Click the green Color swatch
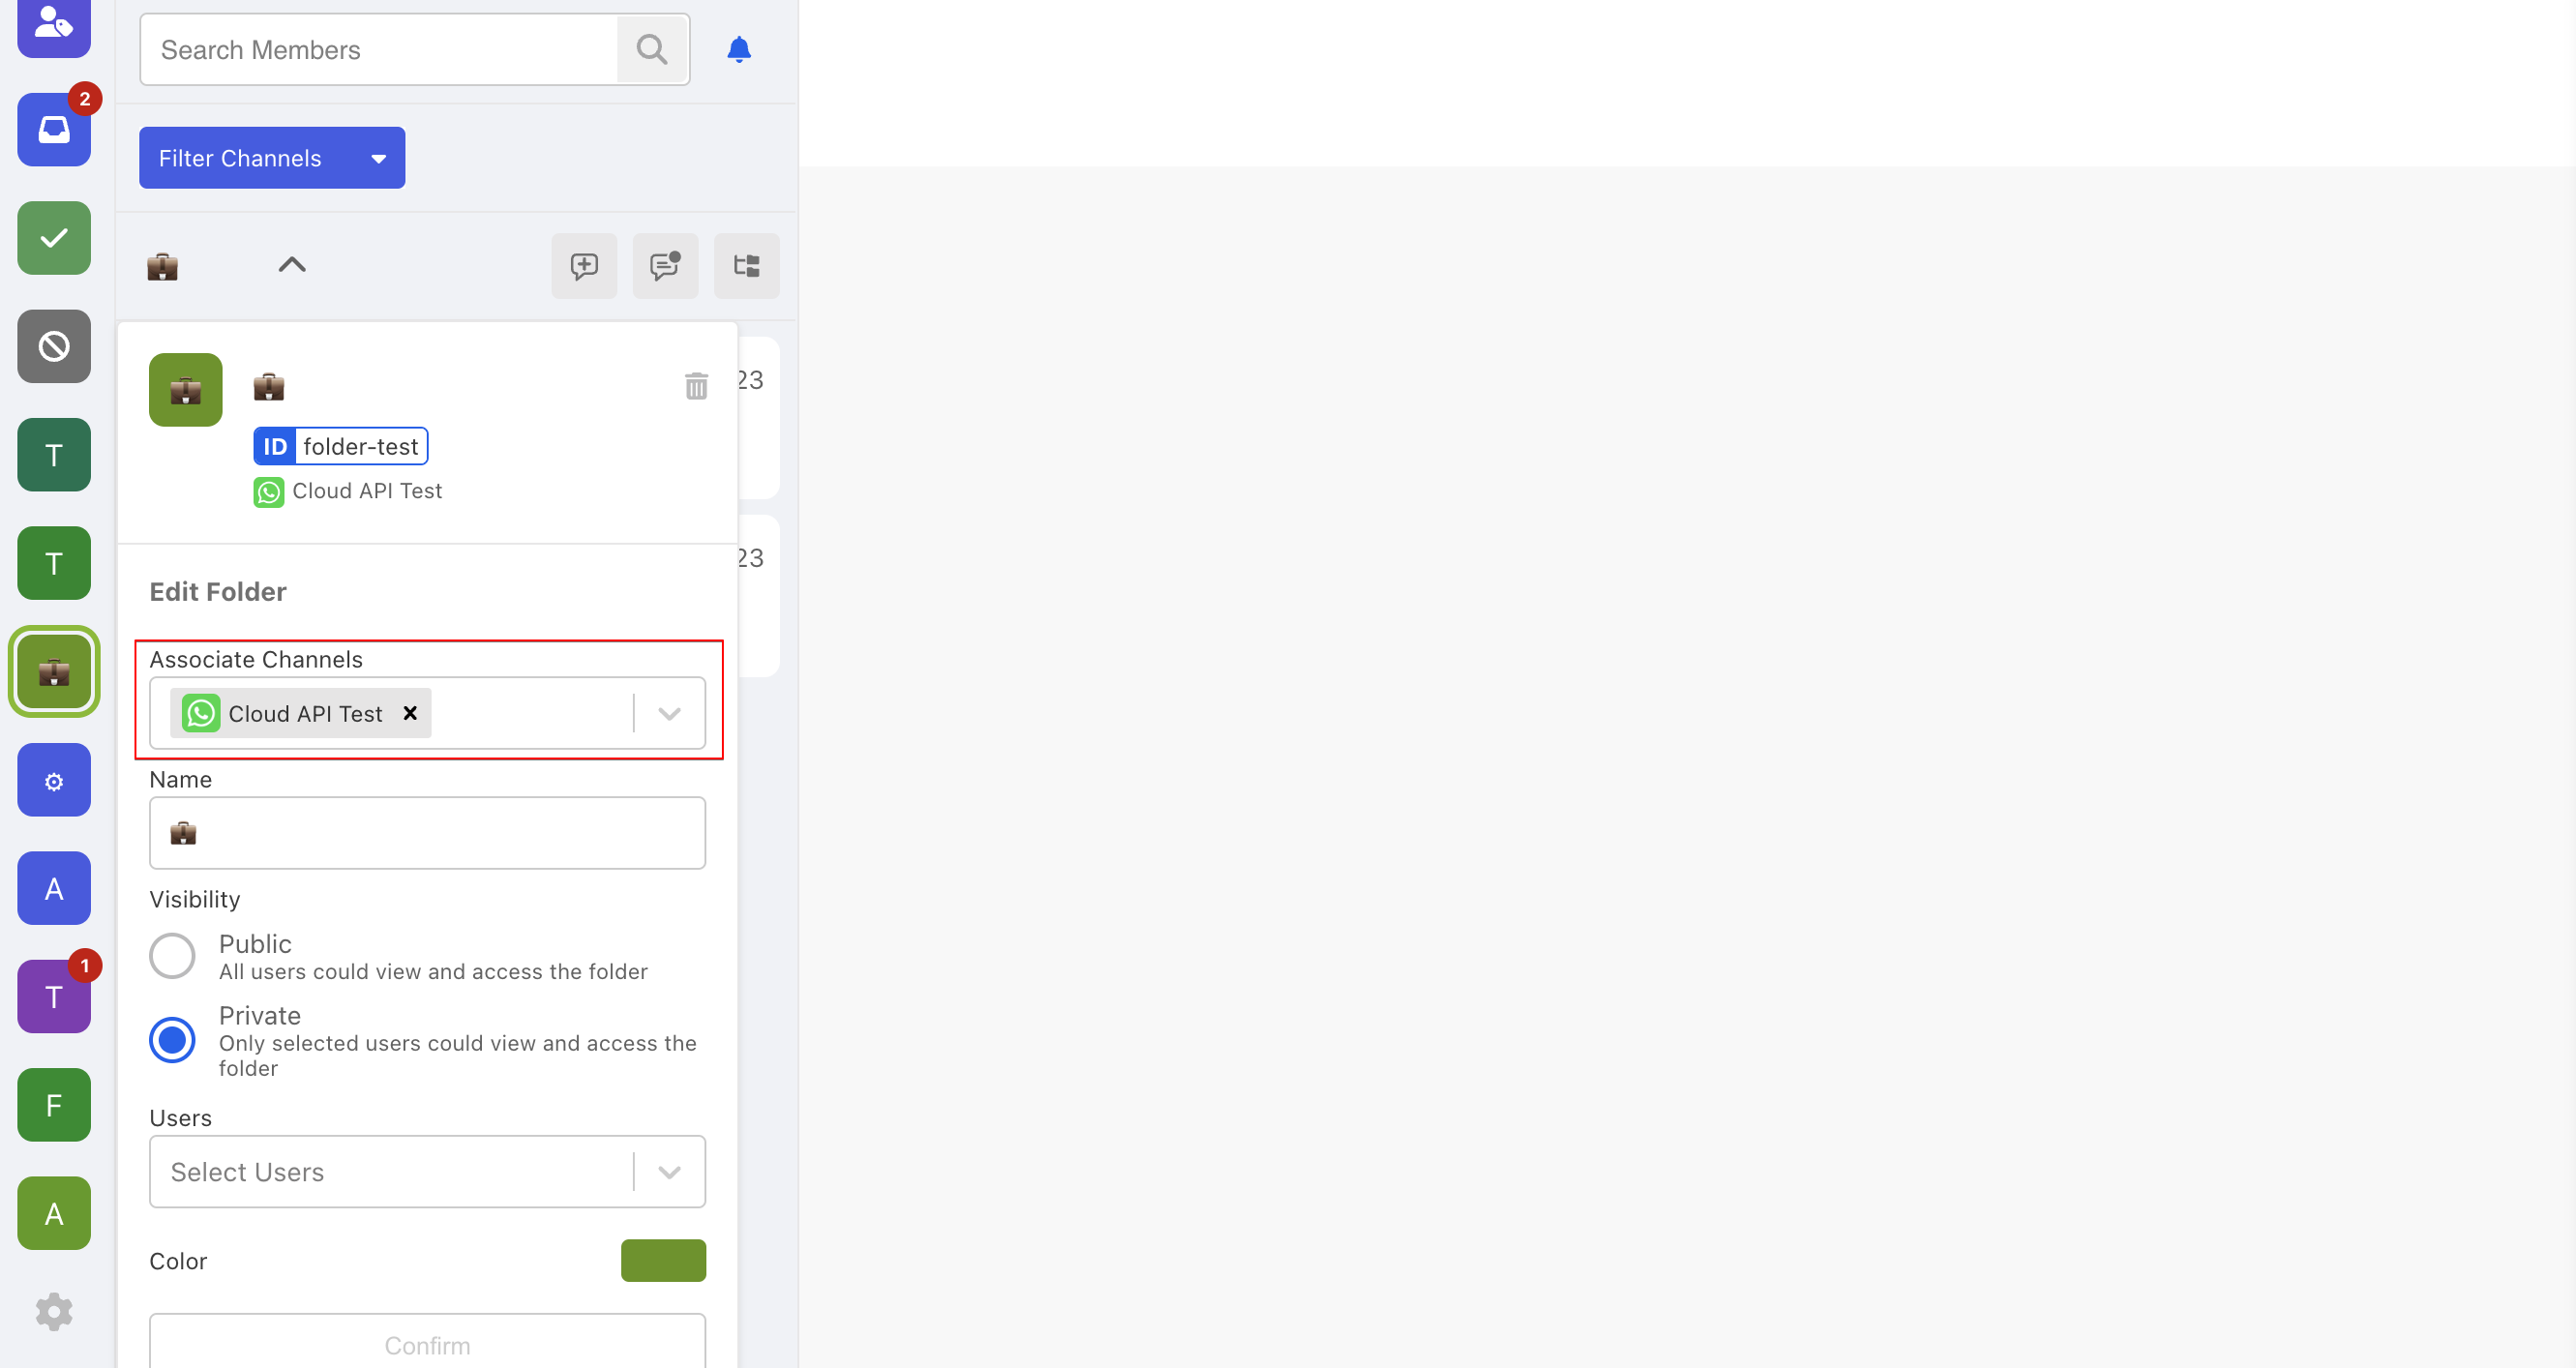This screenshot has height=1368, width=2576. pyautogui.click(x=663, y=1260)
